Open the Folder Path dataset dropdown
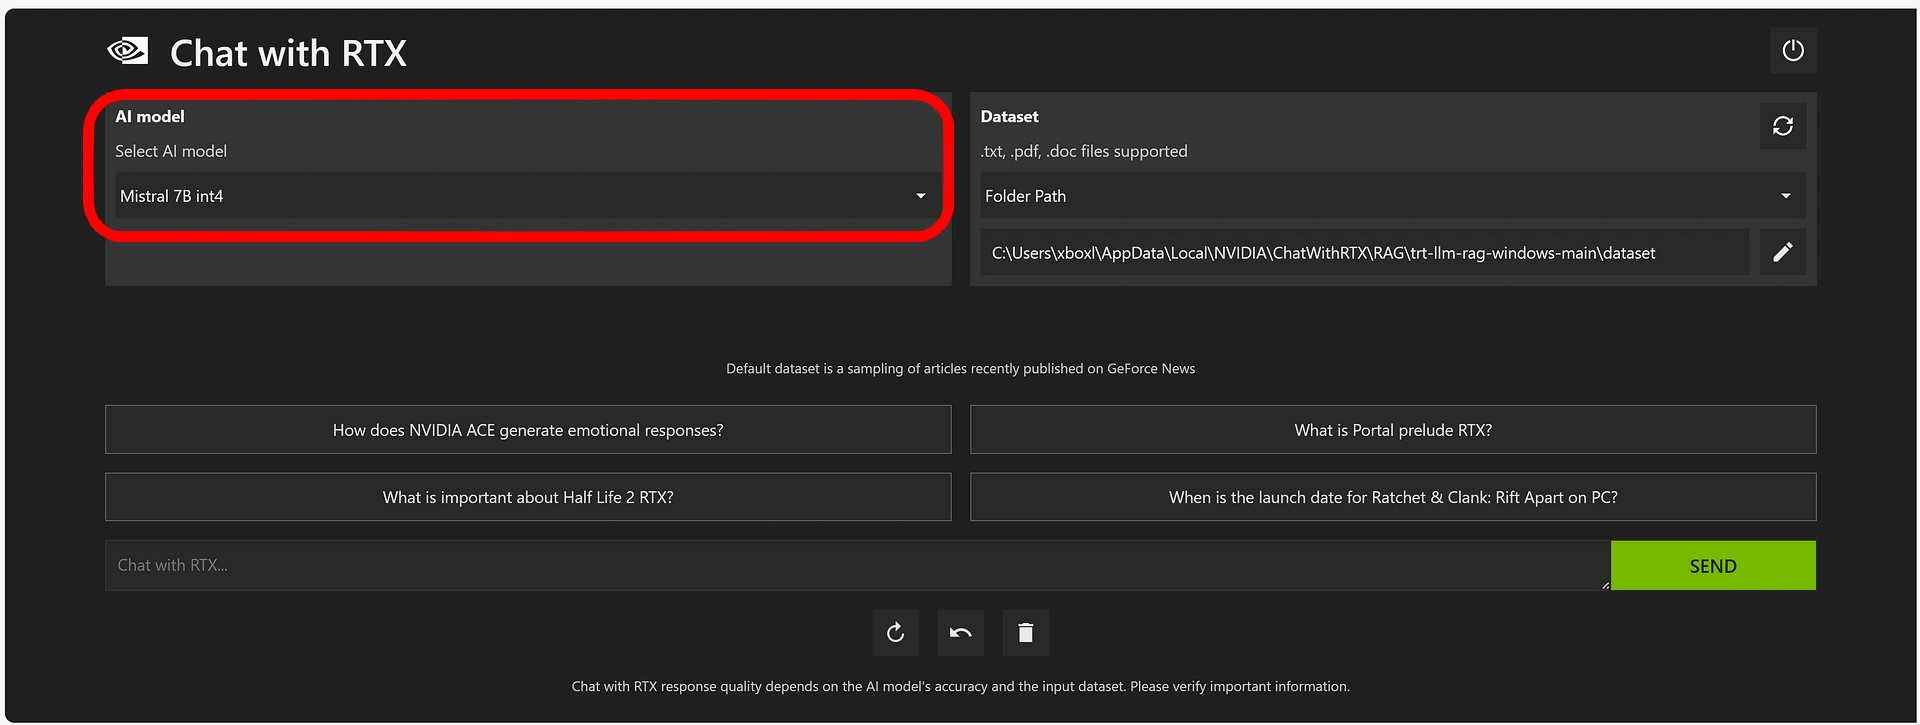 (x=1392, y=196)
